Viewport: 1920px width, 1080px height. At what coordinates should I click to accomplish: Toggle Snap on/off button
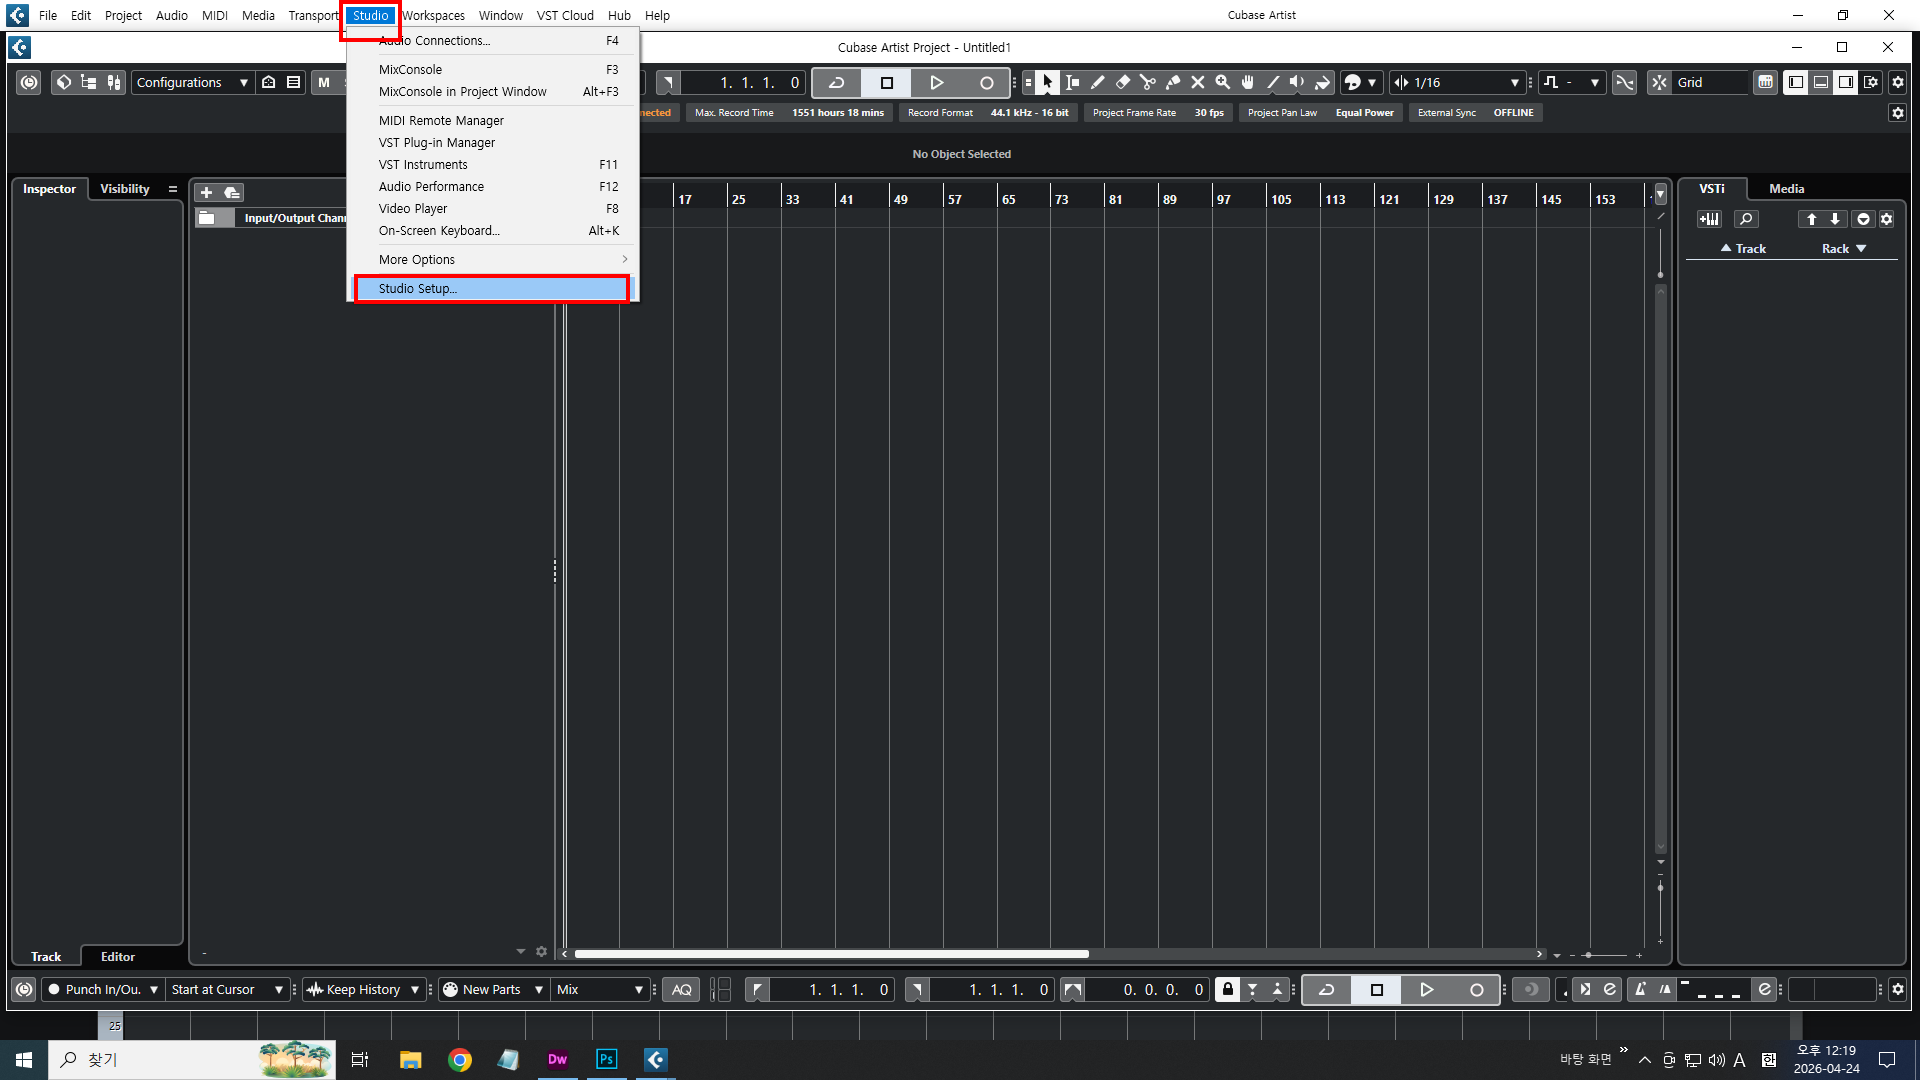(1659, 82)
